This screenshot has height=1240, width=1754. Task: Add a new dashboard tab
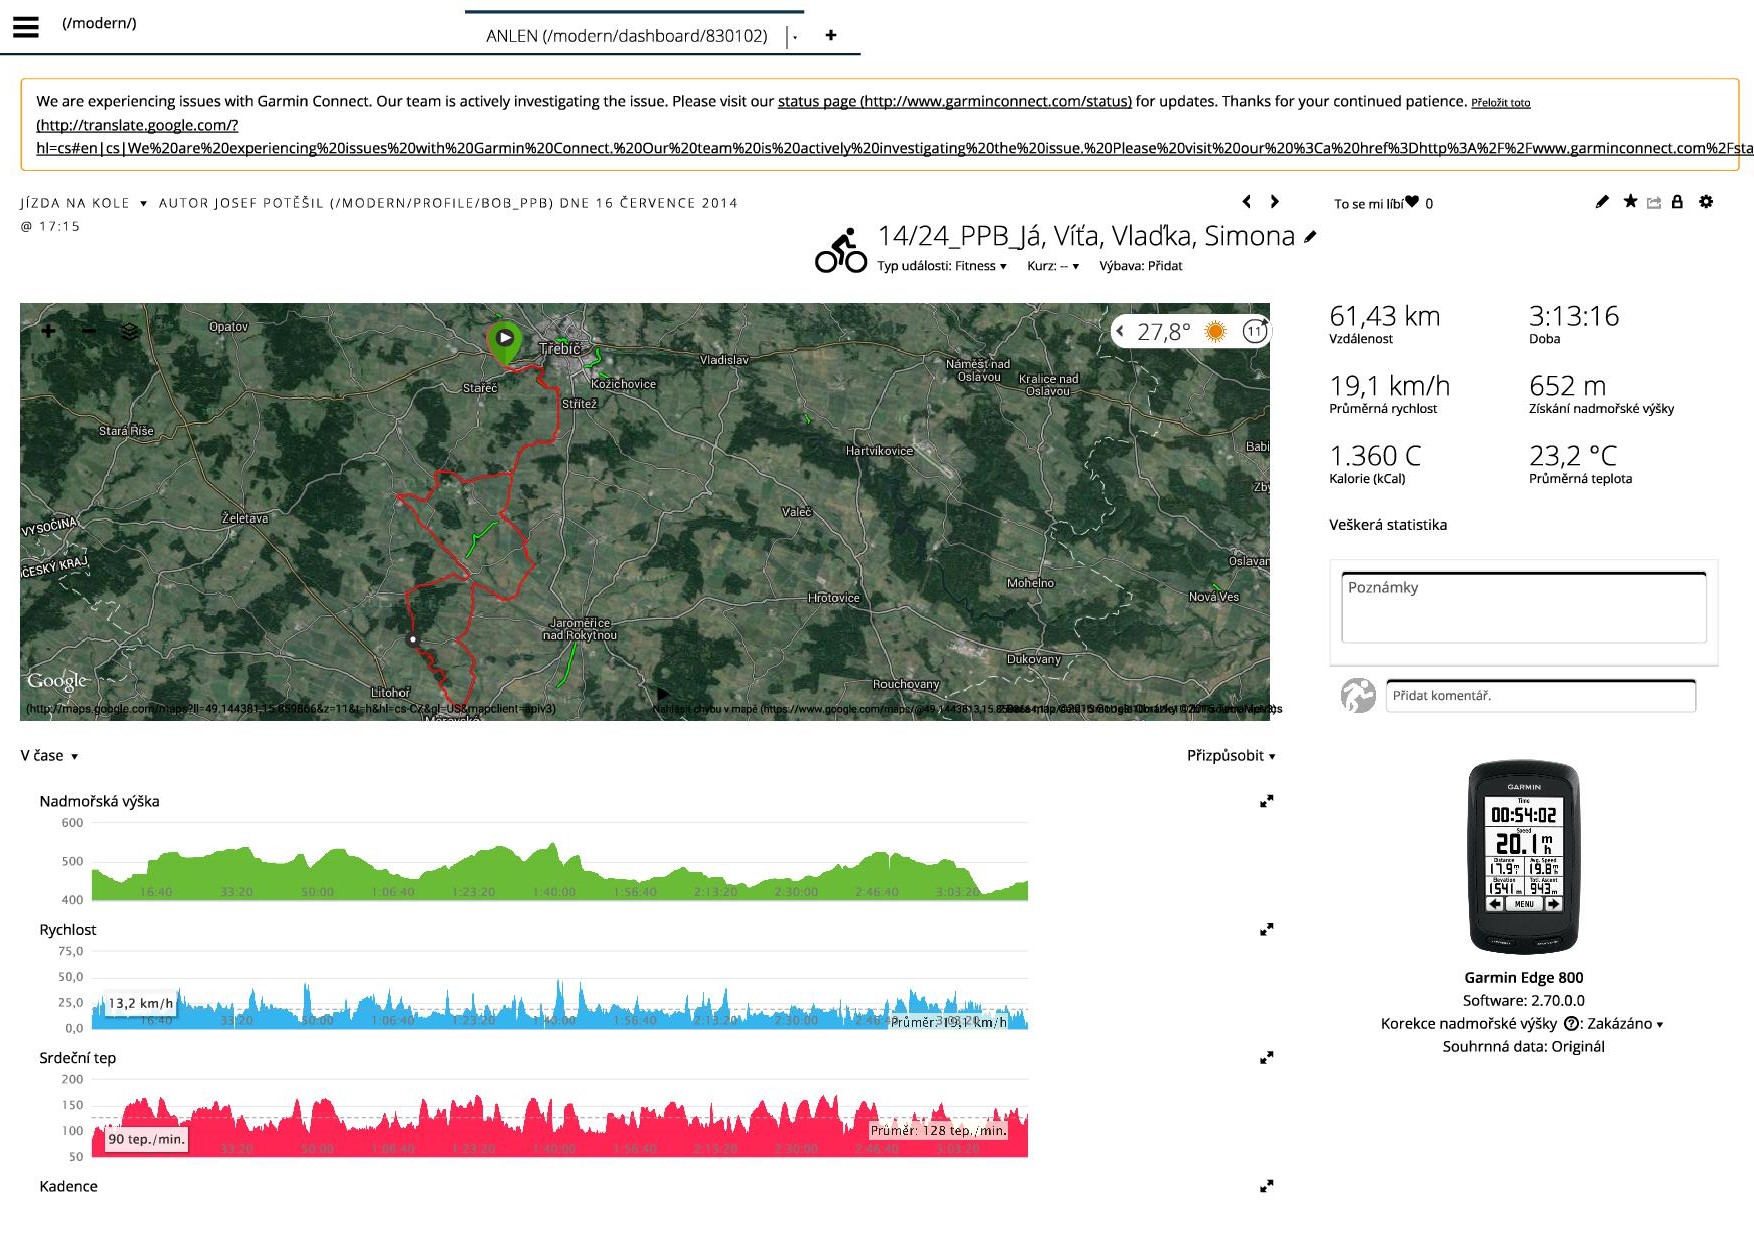point(830,35)
